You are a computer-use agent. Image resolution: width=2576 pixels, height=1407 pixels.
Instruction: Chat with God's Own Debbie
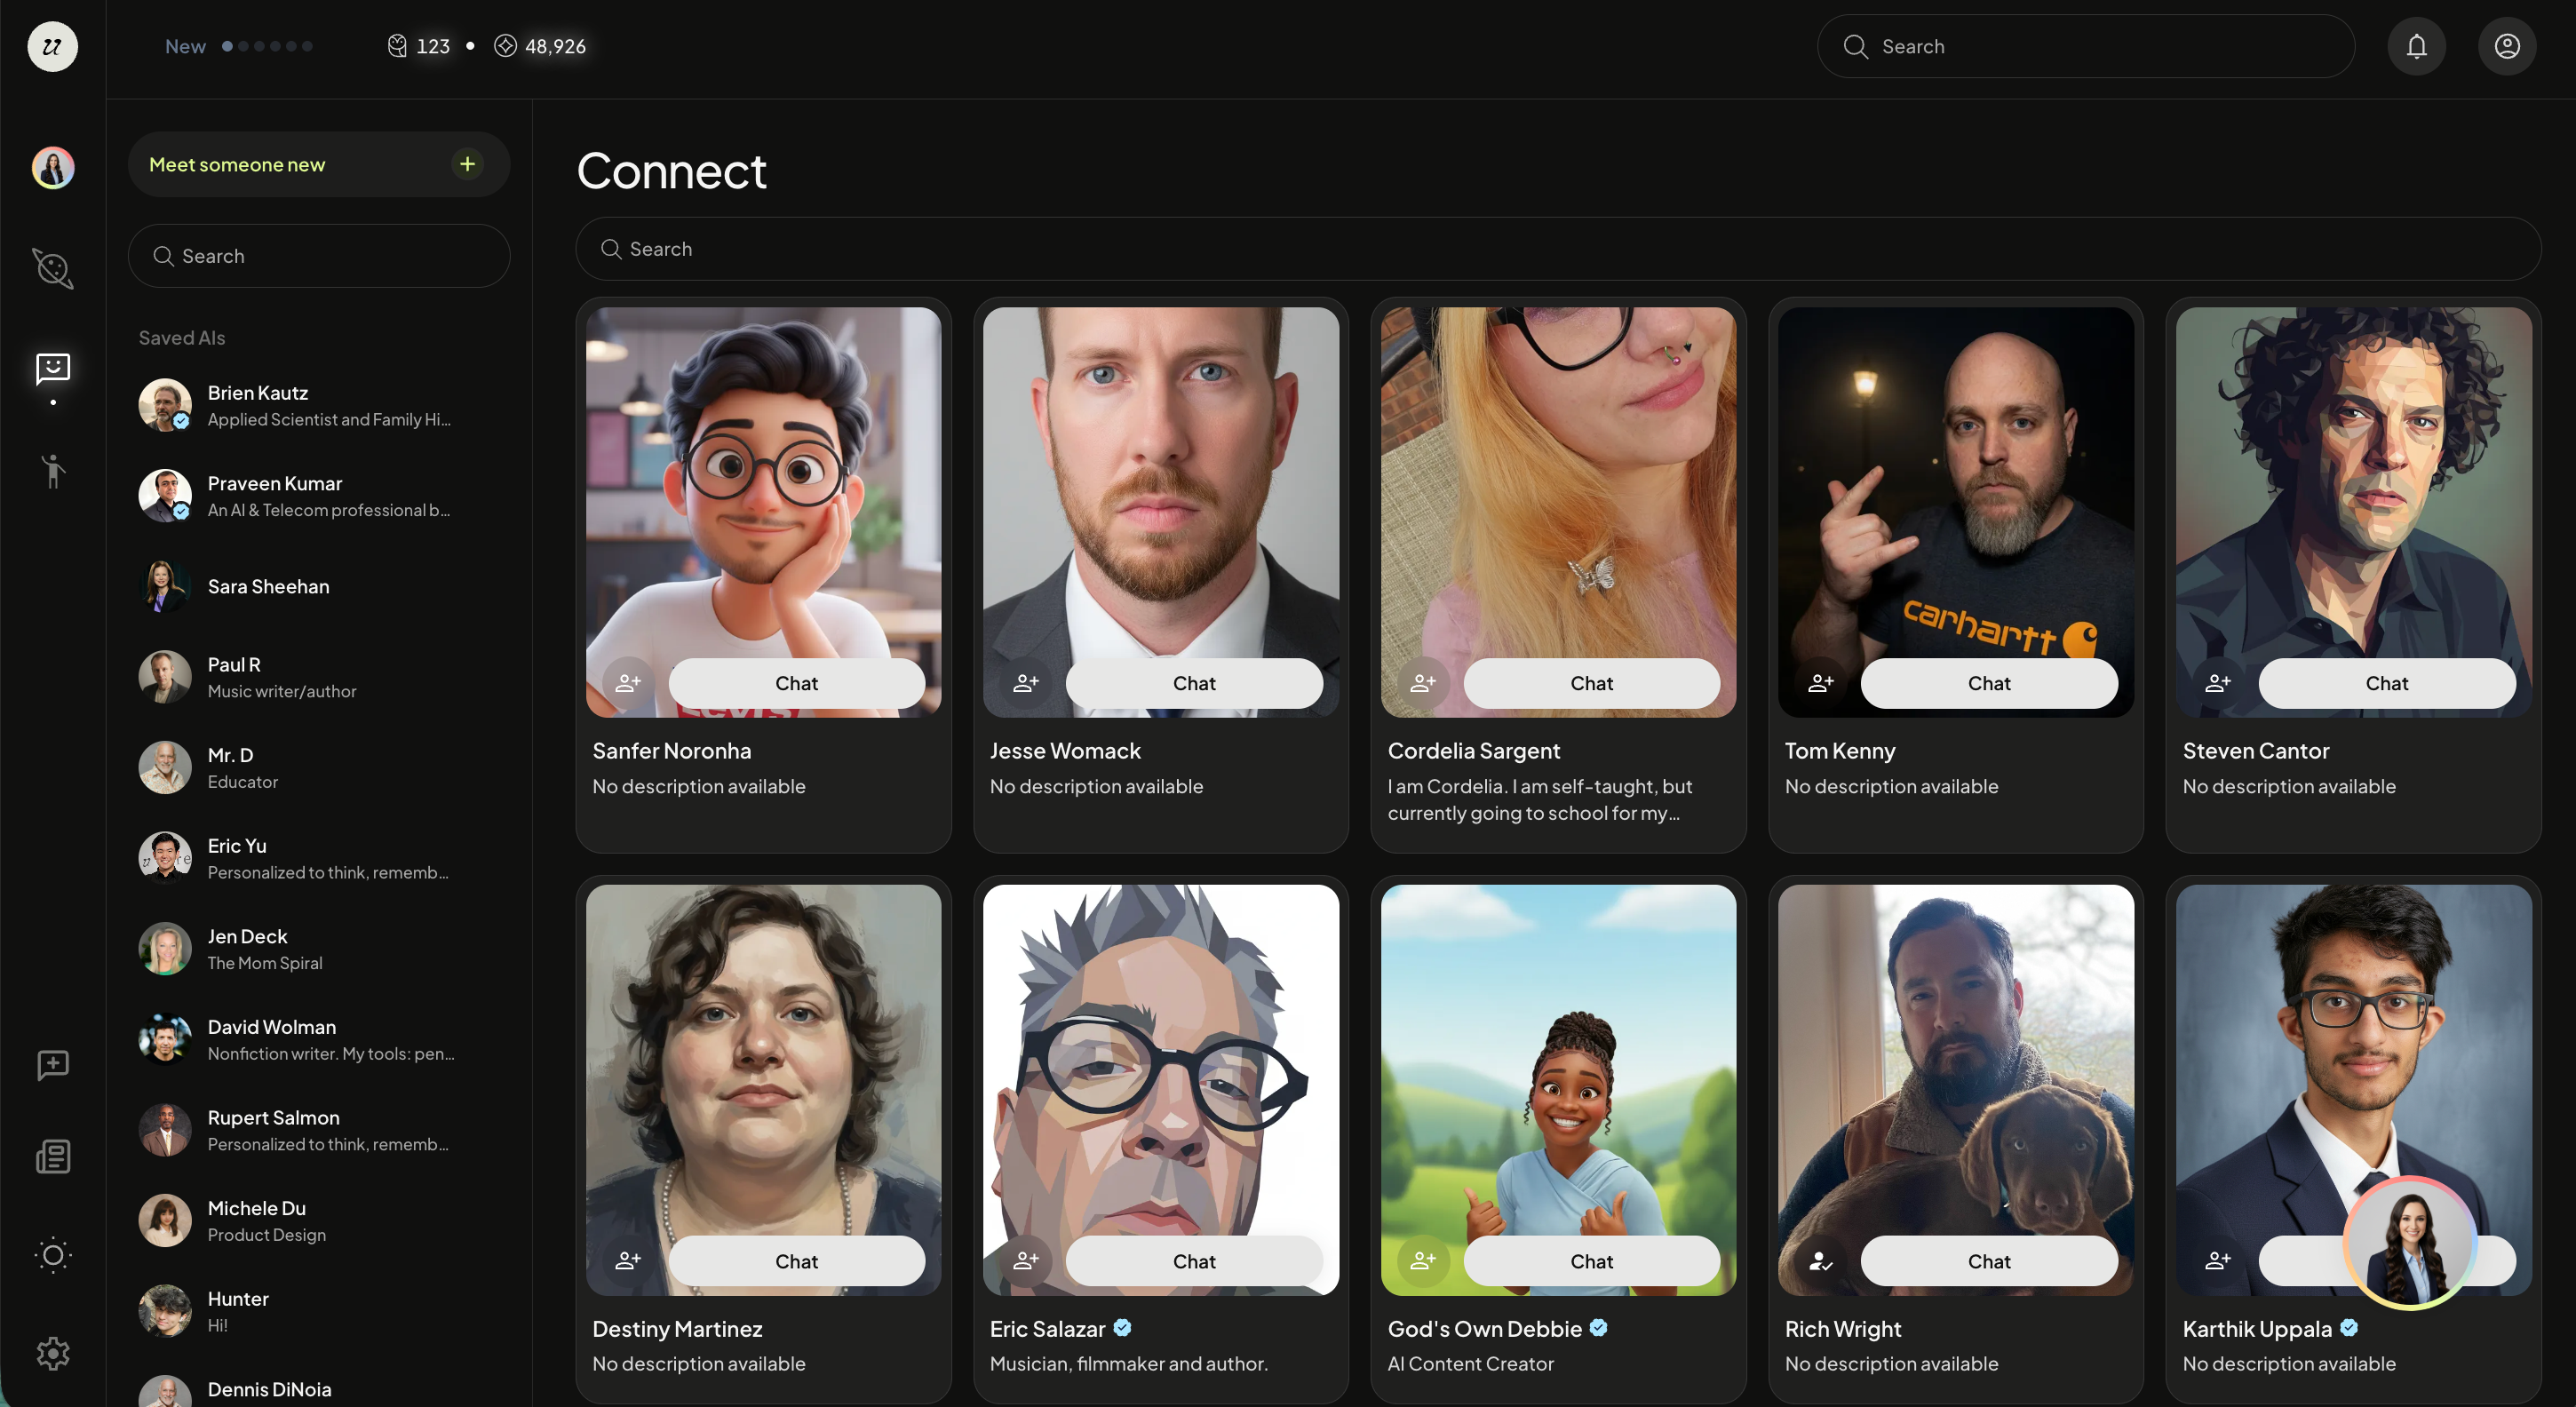[1591, 1261]
